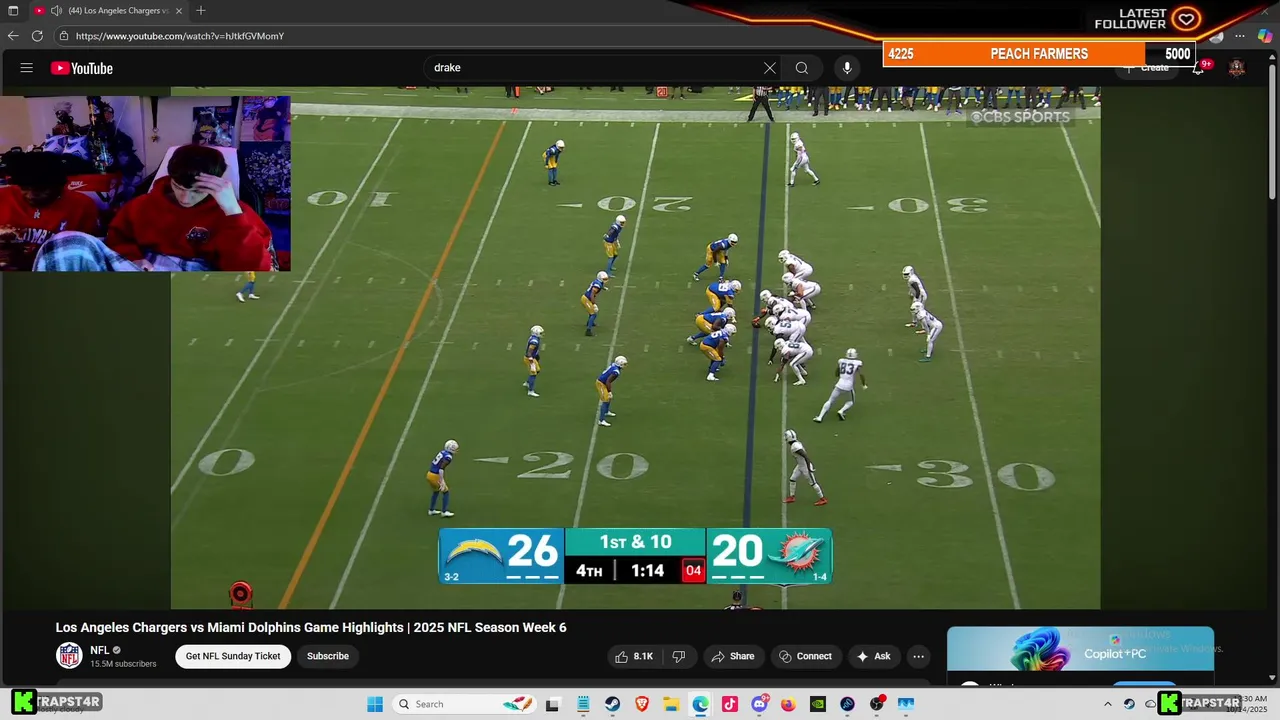Click the video player to pause
This screenshot has height=720, width=1280.
(636, 348)
